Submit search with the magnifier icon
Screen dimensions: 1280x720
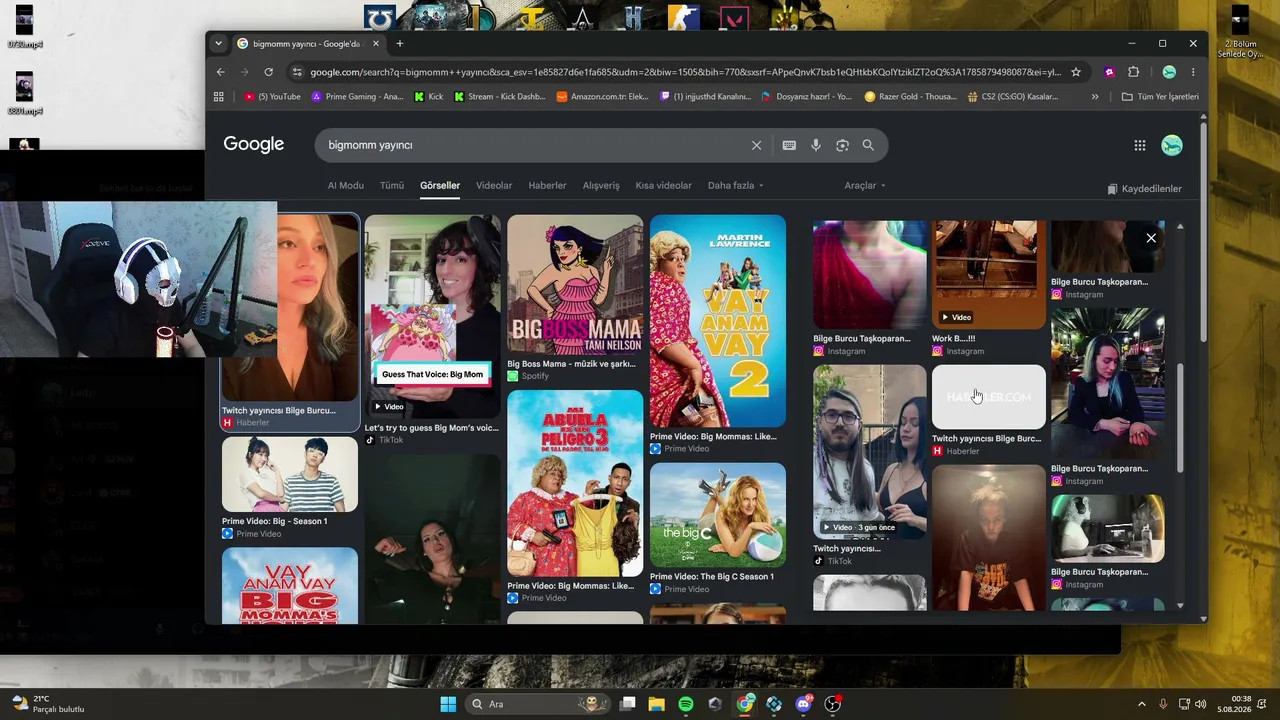click(868, 145)
